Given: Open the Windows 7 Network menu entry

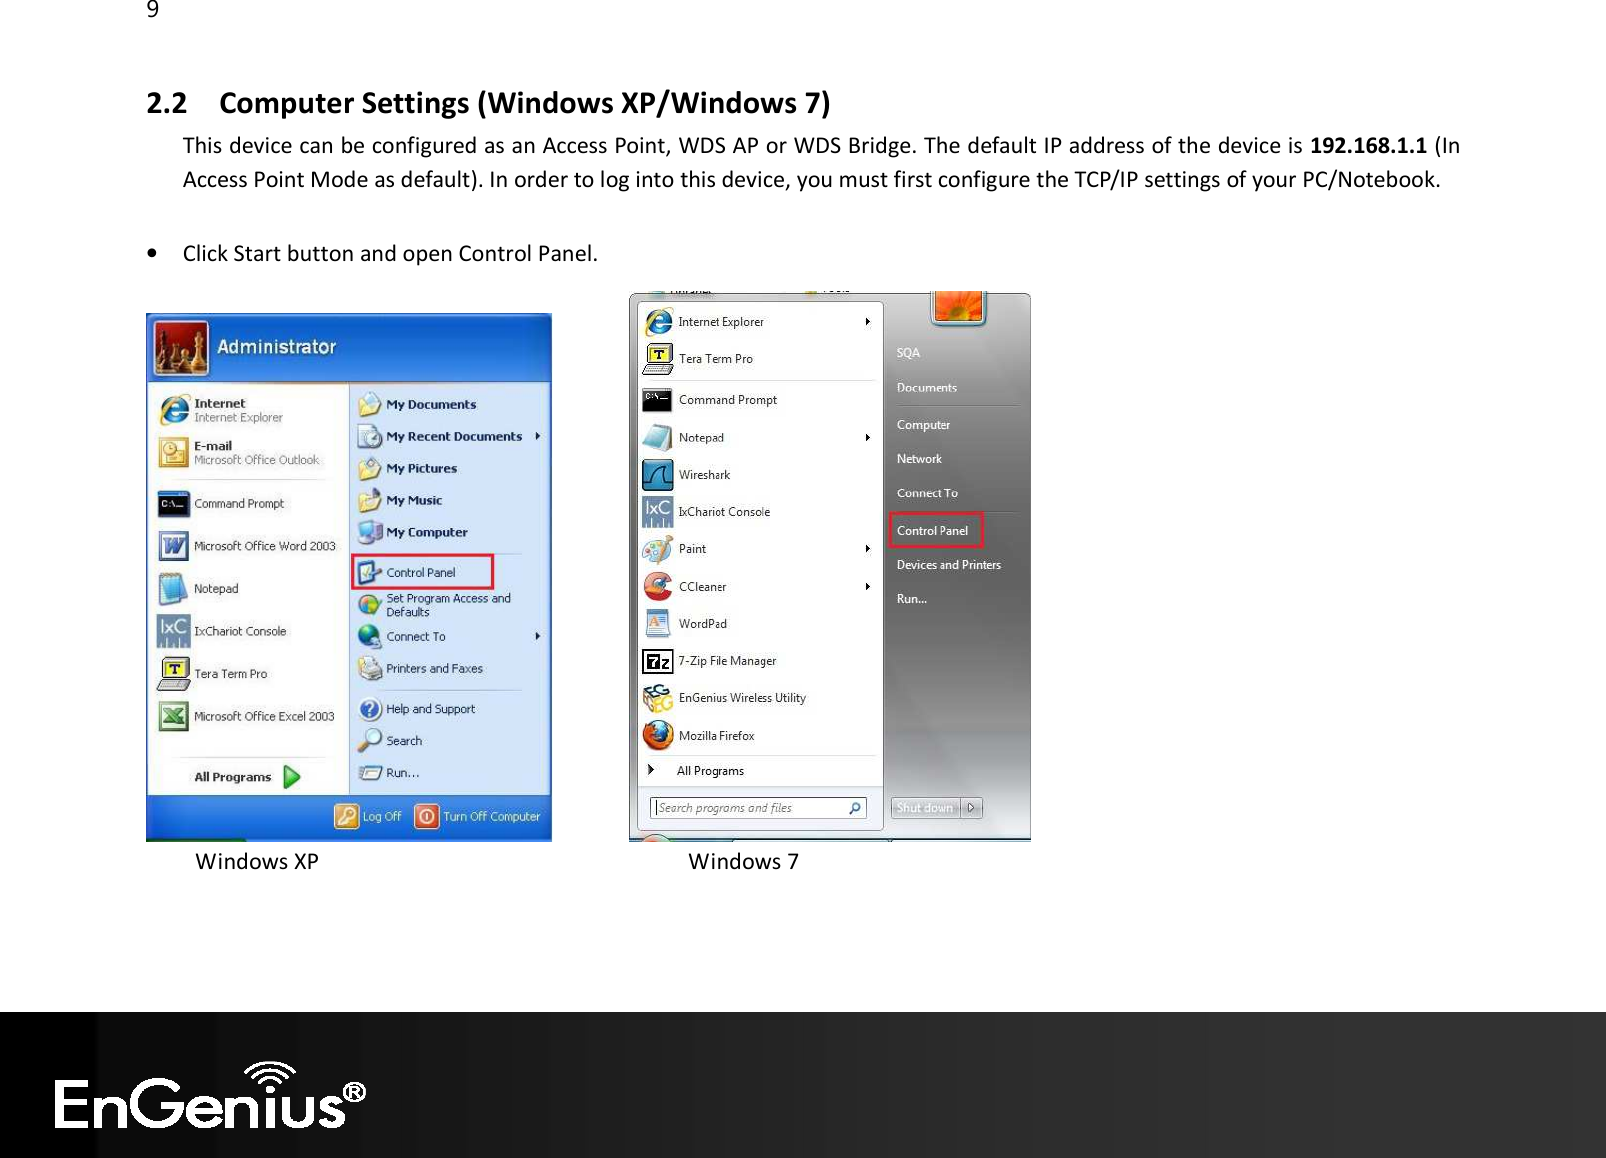Looking at the screenshot, I should [919, 459].
